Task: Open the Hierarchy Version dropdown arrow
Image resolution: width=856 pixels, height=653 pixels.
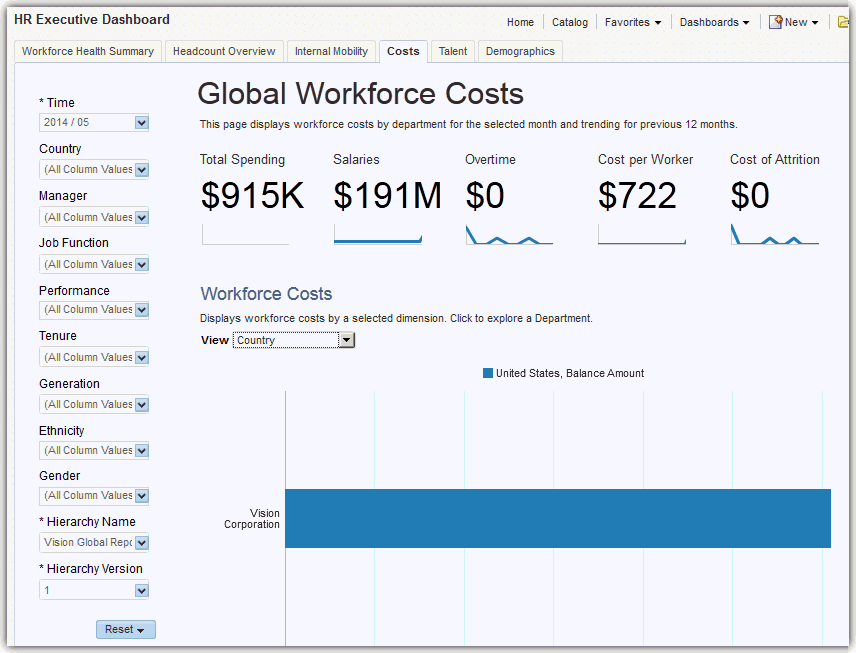Action: tap(141, 590)
